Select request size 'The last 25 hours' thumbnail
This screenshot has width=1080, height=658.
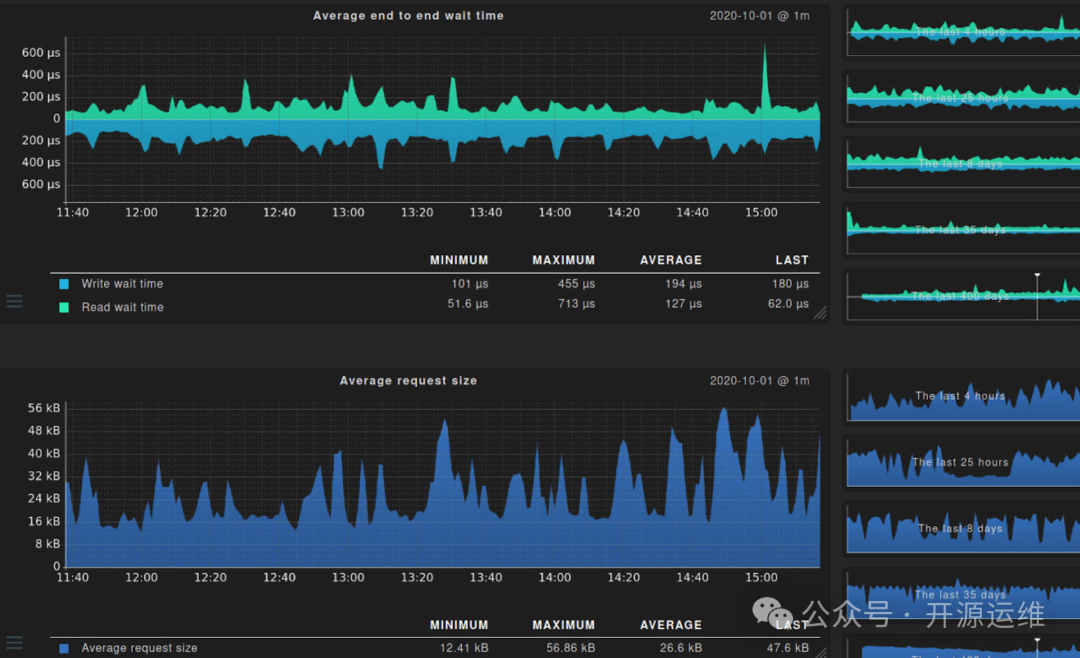coord(963,462)
